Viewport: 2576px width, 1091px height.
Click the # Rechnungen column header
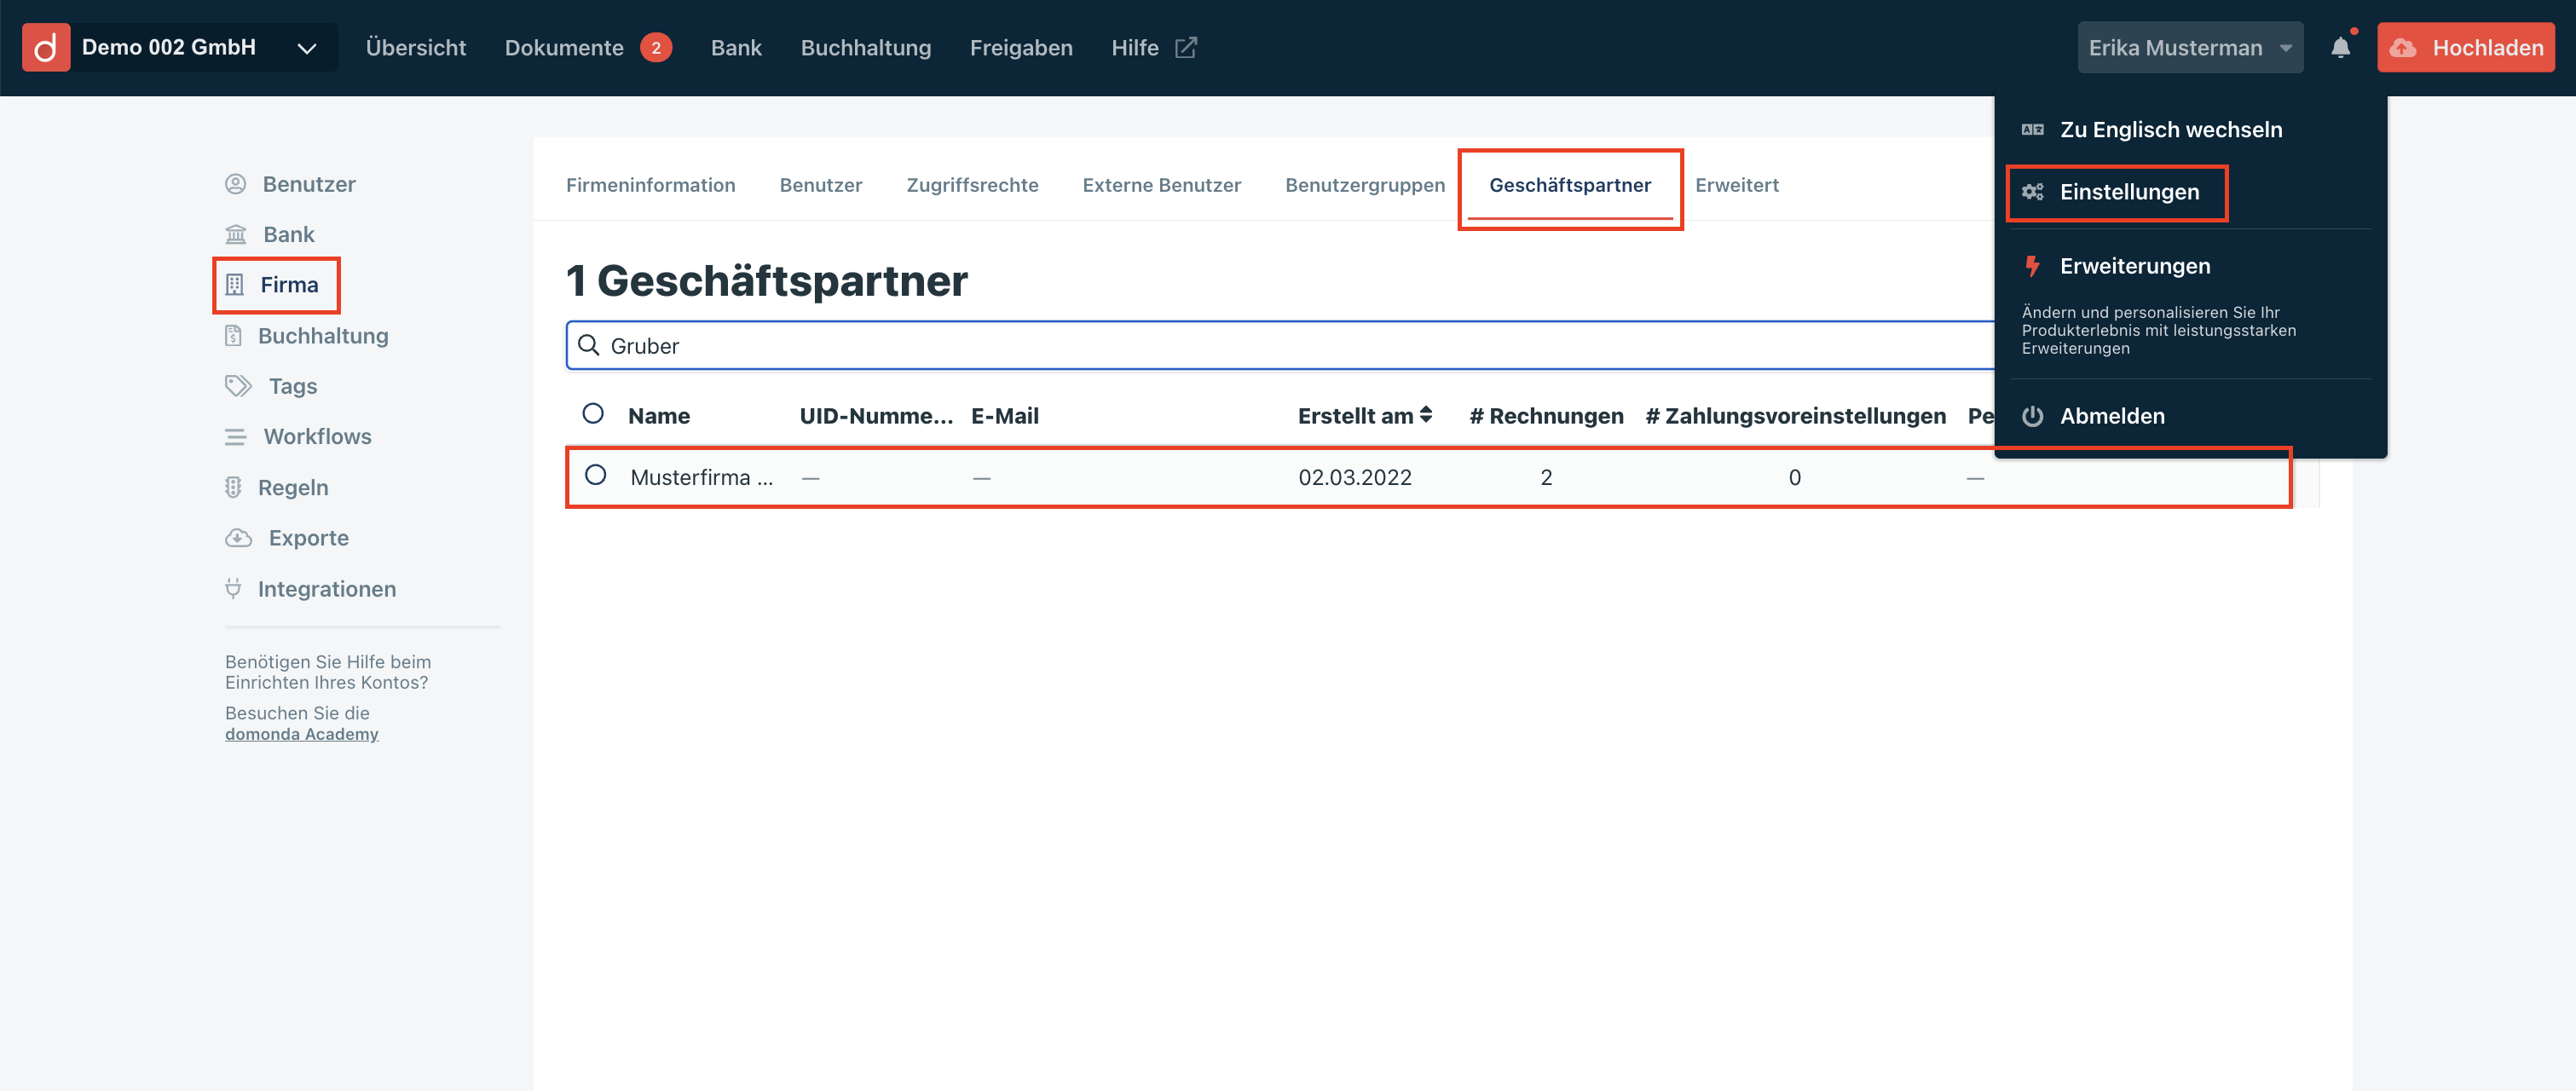(1547, 415)
